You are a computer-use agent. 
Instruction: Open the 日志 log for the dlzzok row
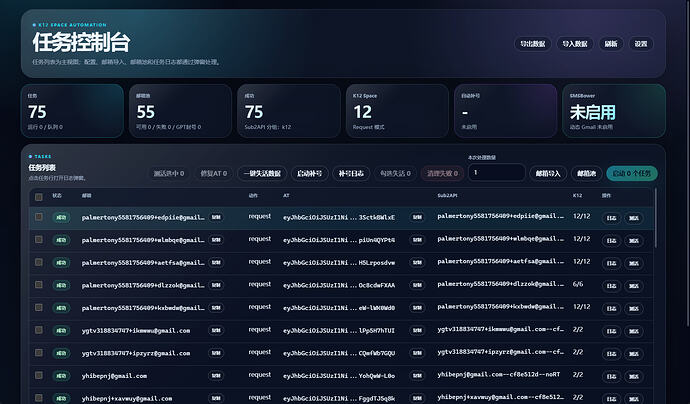coord(611,286)
